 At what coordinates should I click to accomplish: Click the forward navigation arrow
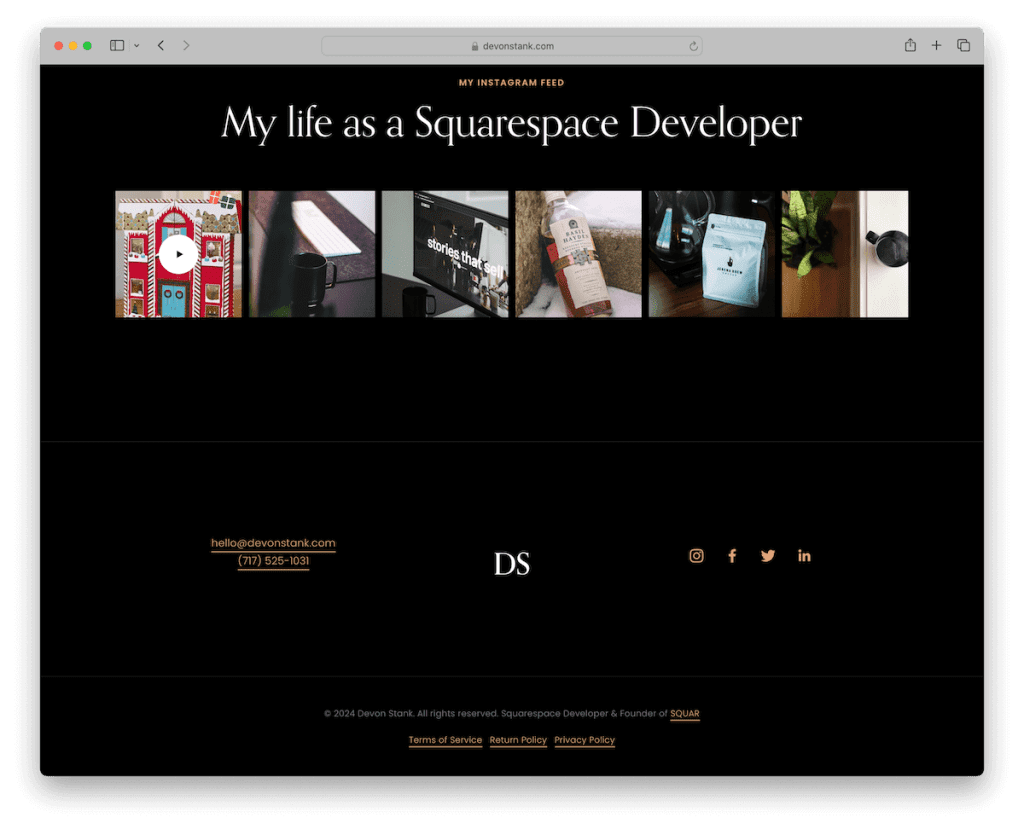pos(187,45)
